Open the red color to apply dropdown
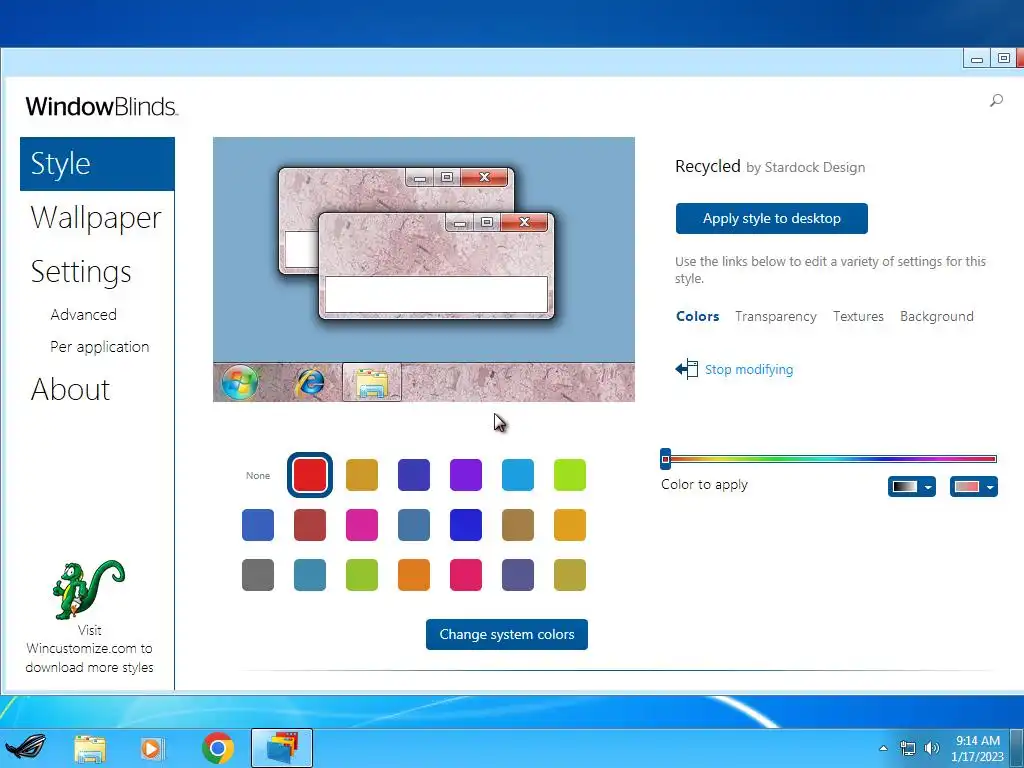 click(974, 487)
